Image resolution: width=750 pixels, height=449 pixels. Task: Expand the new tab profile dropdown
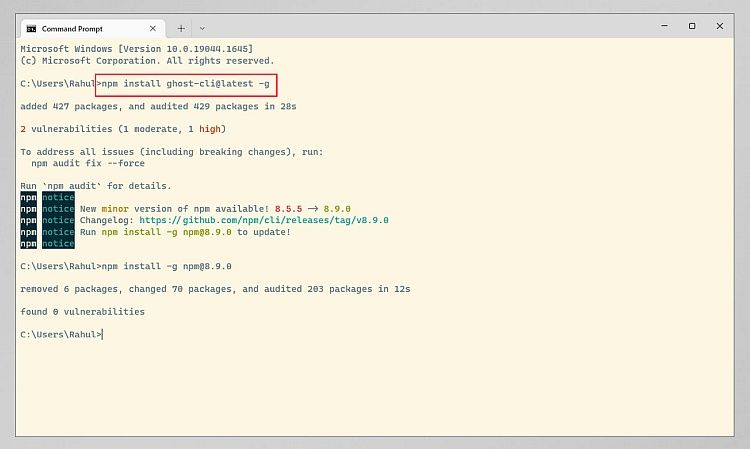[x=202, y=29]
